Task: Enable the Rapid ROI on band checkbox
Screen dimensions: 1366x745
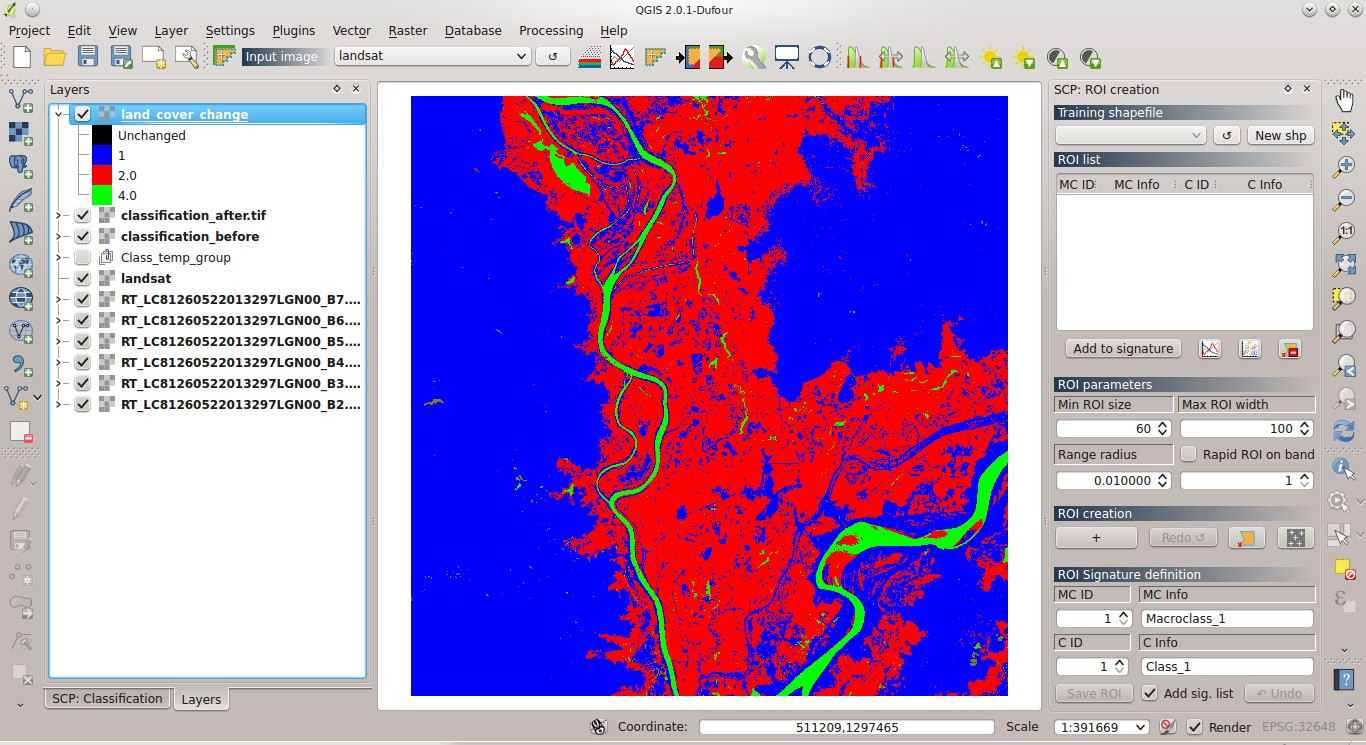Action: (x=1190, y=454)
